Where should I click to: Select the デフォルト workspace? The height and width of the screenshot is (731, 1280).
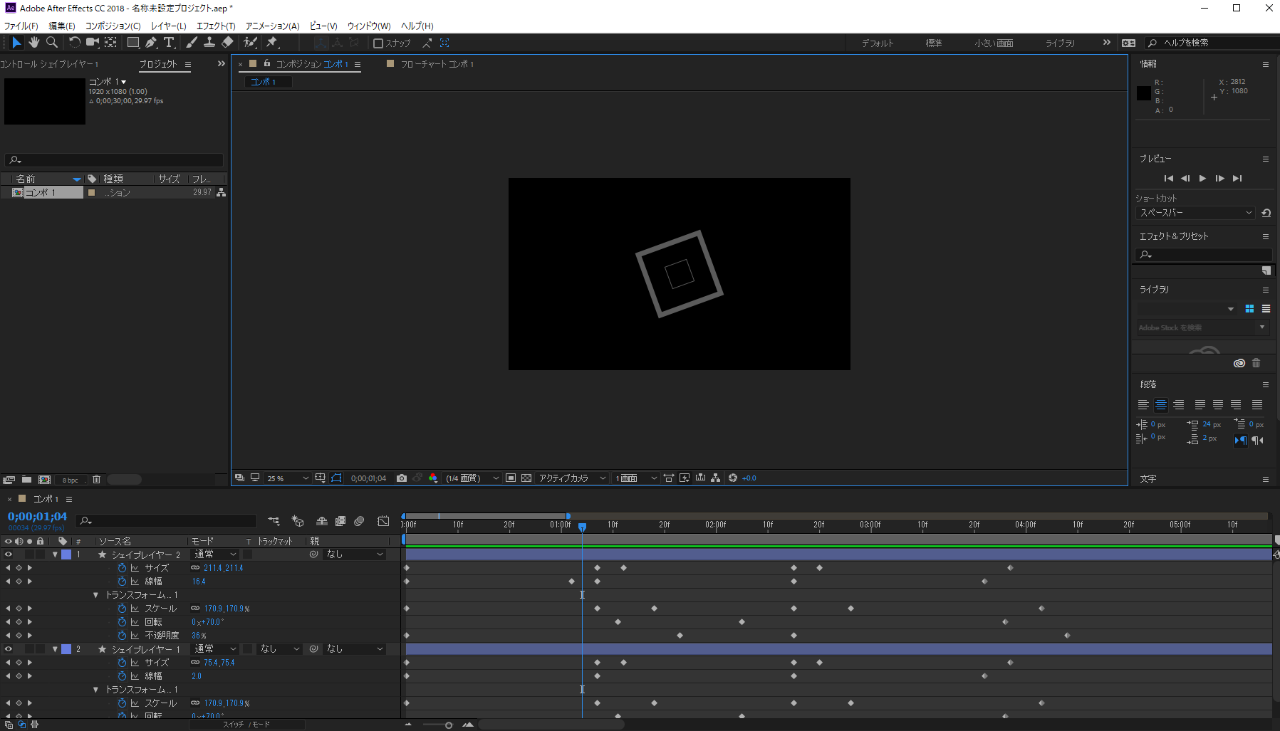tap(877, 43)
